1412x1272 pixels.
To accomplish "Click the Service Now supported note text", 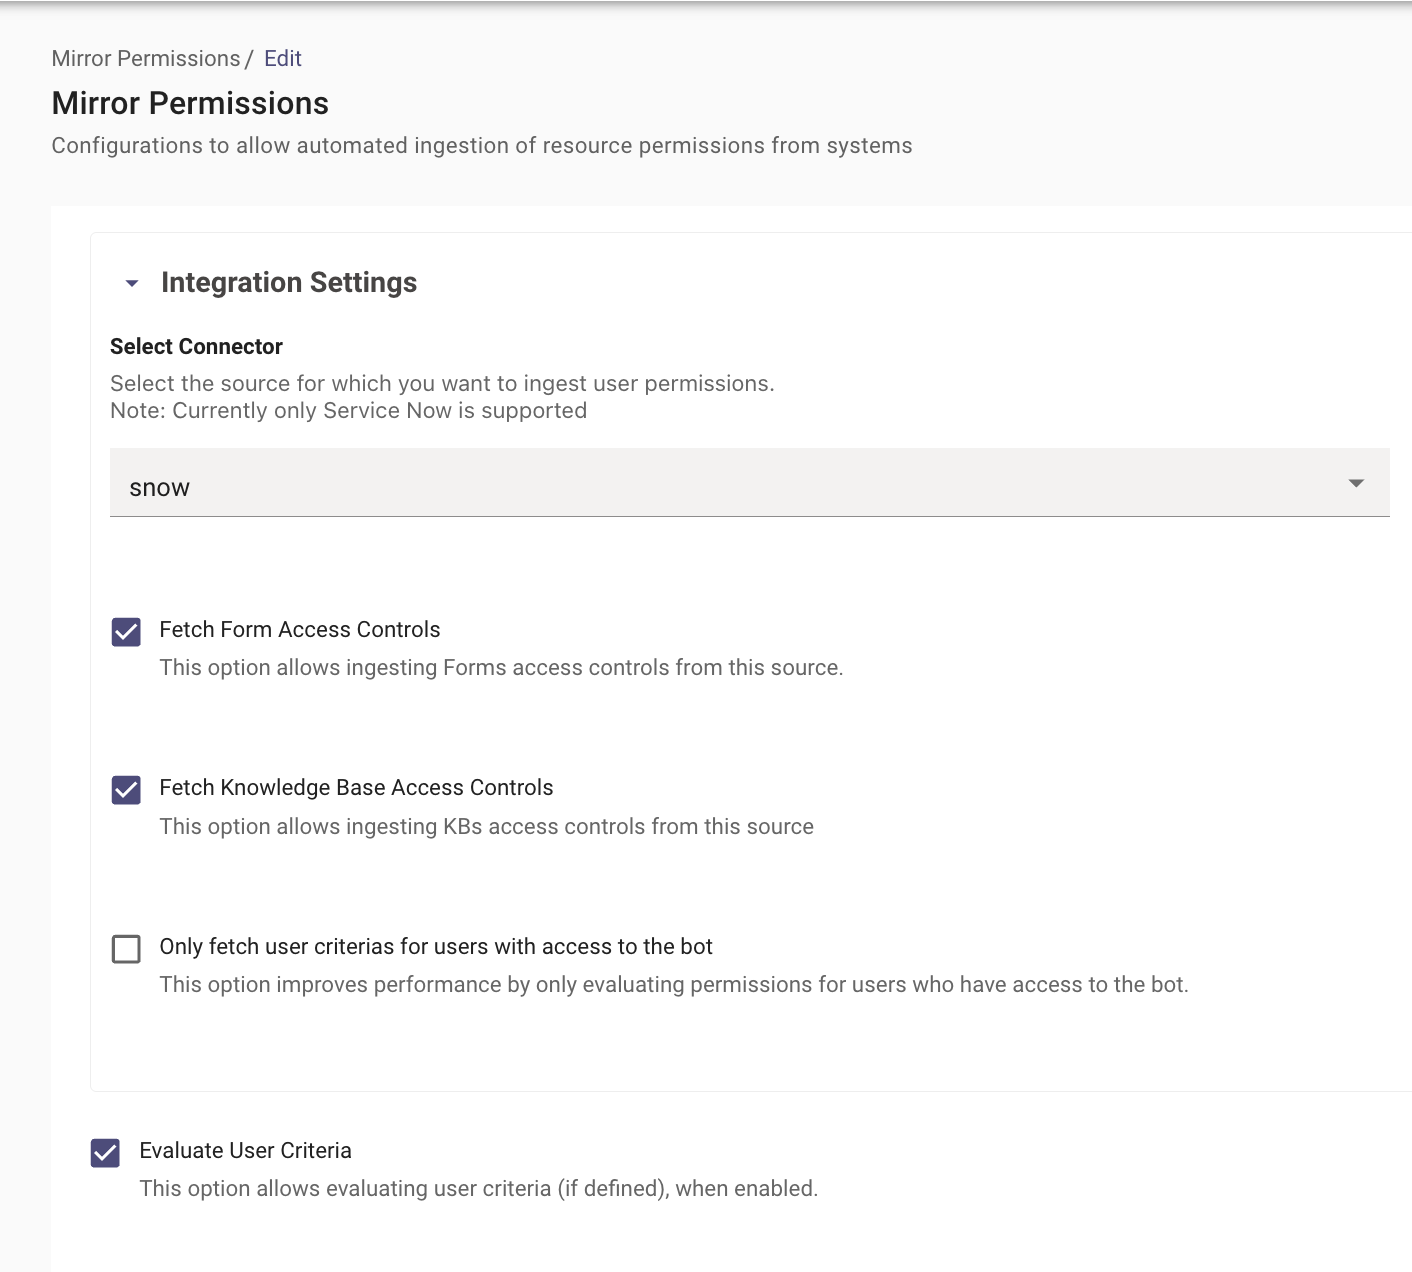I will point(348,411).
